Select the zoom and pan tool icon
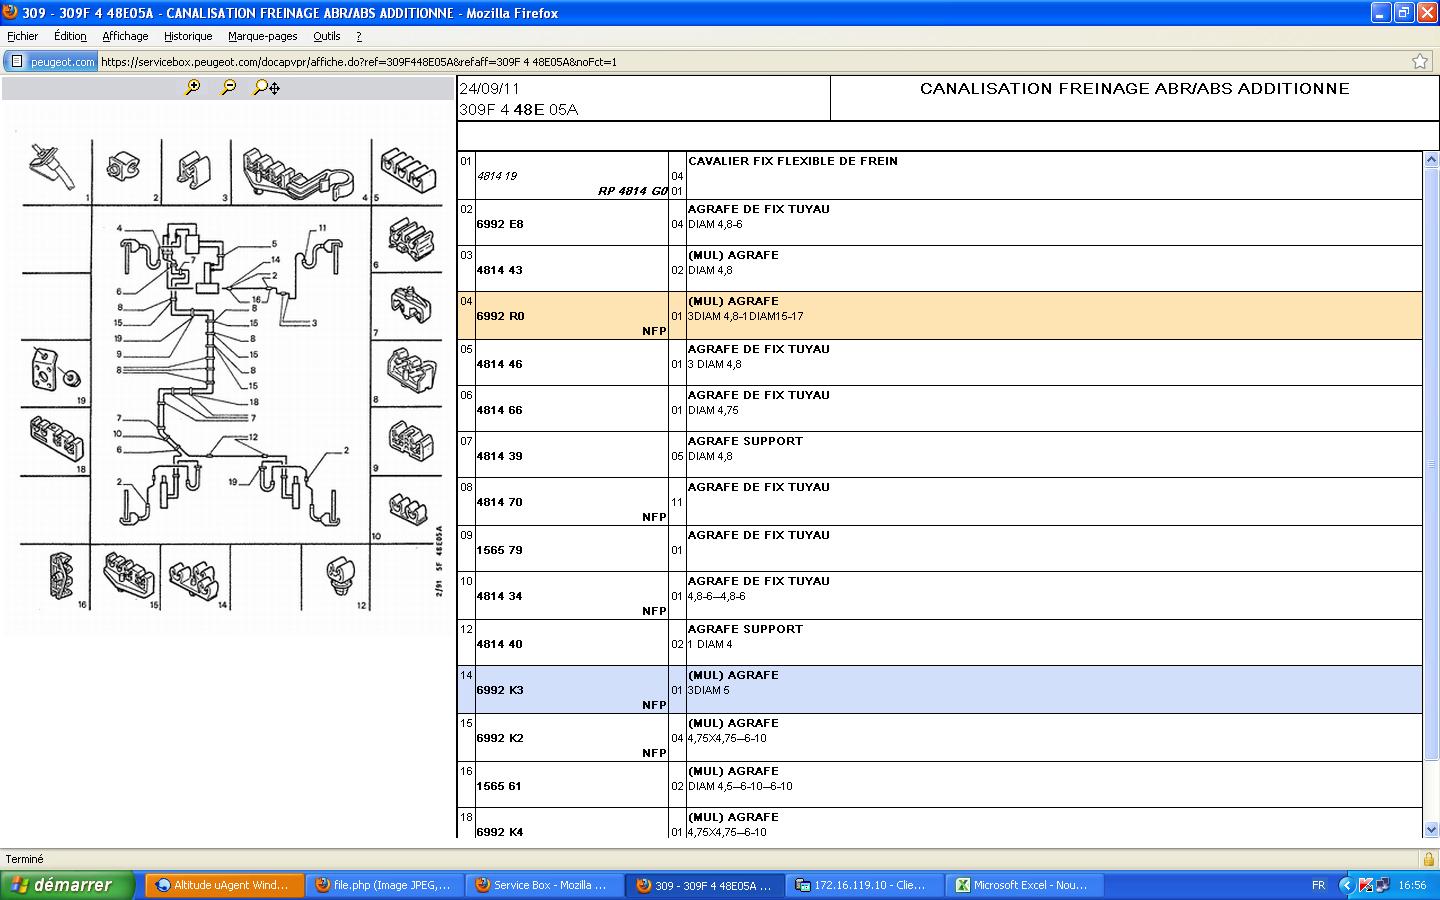The height and width of the screenshot is (900, 1440). 266,88
